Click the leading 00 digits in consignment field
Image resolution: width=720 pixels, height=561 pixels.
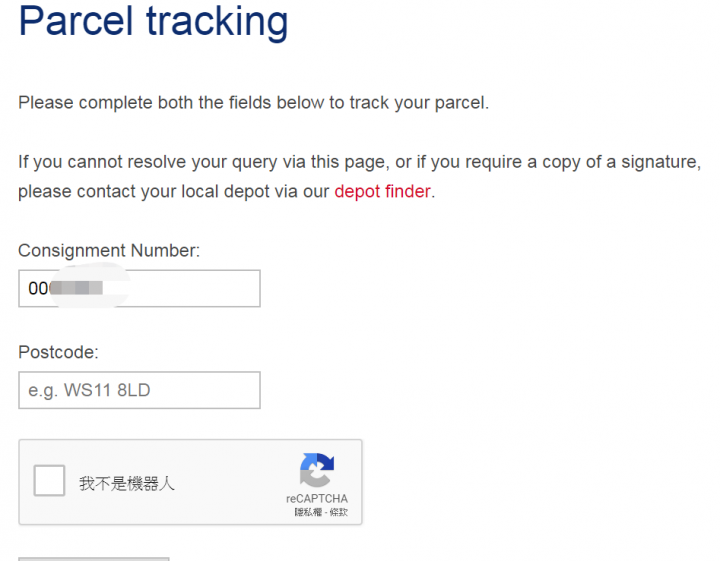pyautogui.click(x=38, y=288)
